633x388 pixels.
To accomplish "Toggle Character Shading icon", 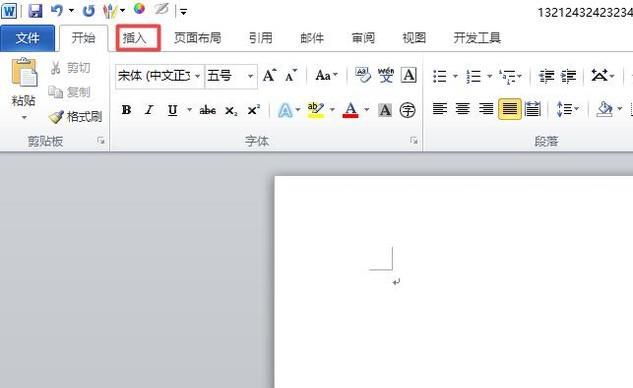I will click(x=385, y=110).
